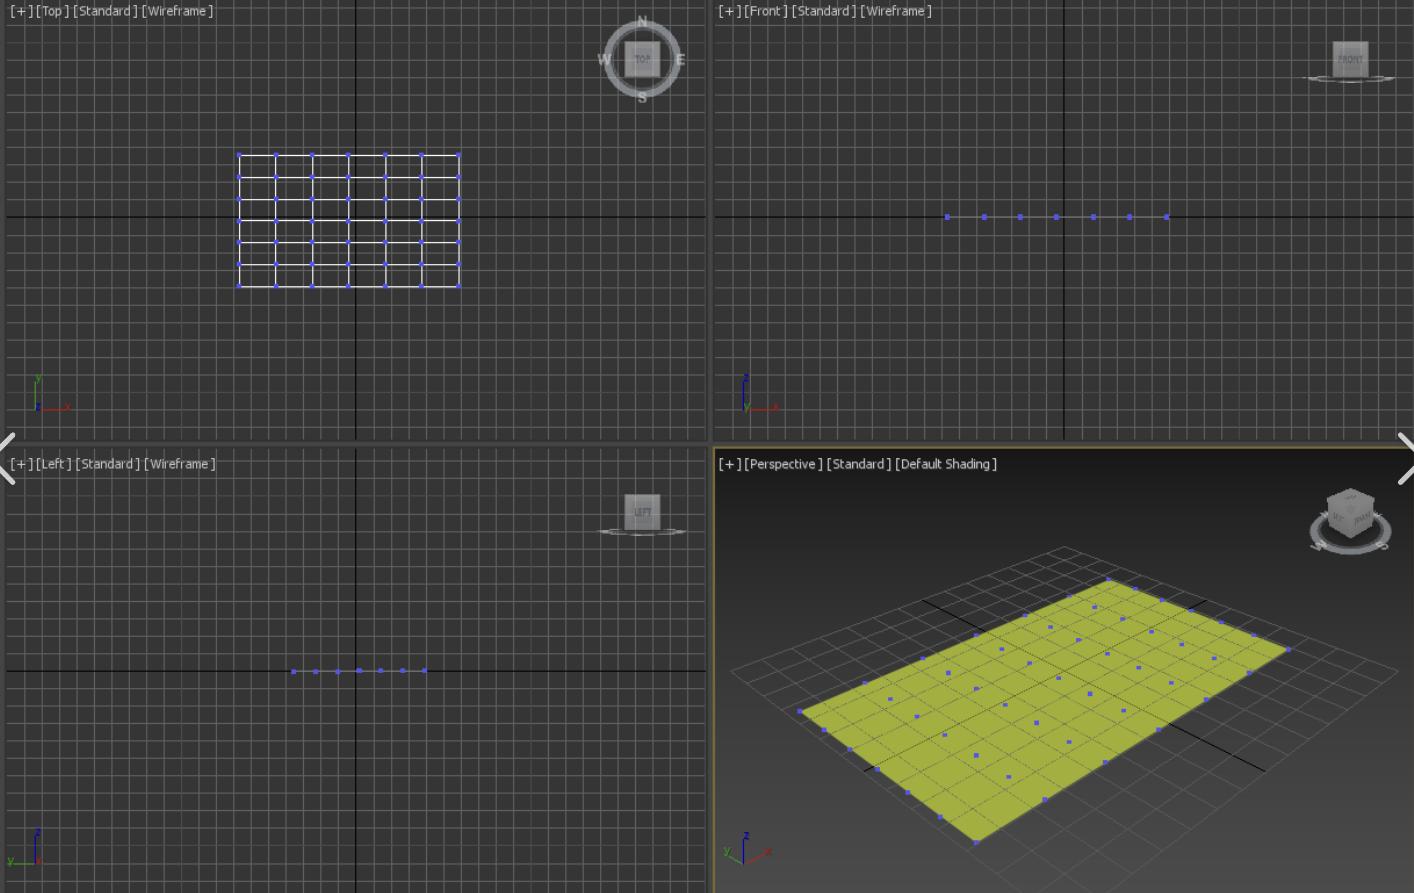Click the right-edge panel chevron arrow
The width and height of the screenshot is (1414, 893).
tap(1406, 458)
